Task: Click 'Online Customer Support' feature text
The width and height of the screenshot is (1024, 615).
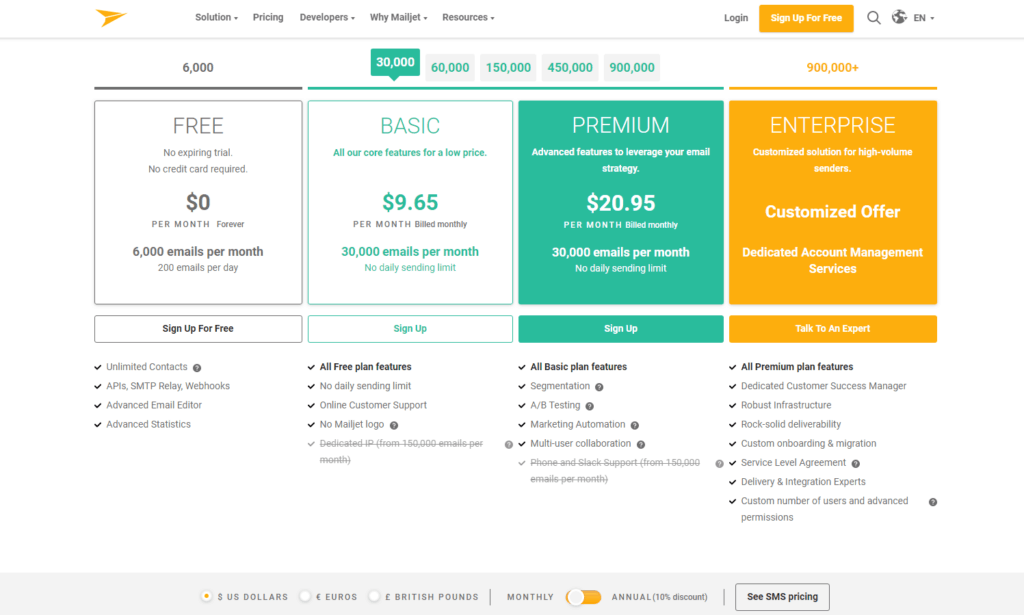Action: pyautogui.click(x=373, y=405)
